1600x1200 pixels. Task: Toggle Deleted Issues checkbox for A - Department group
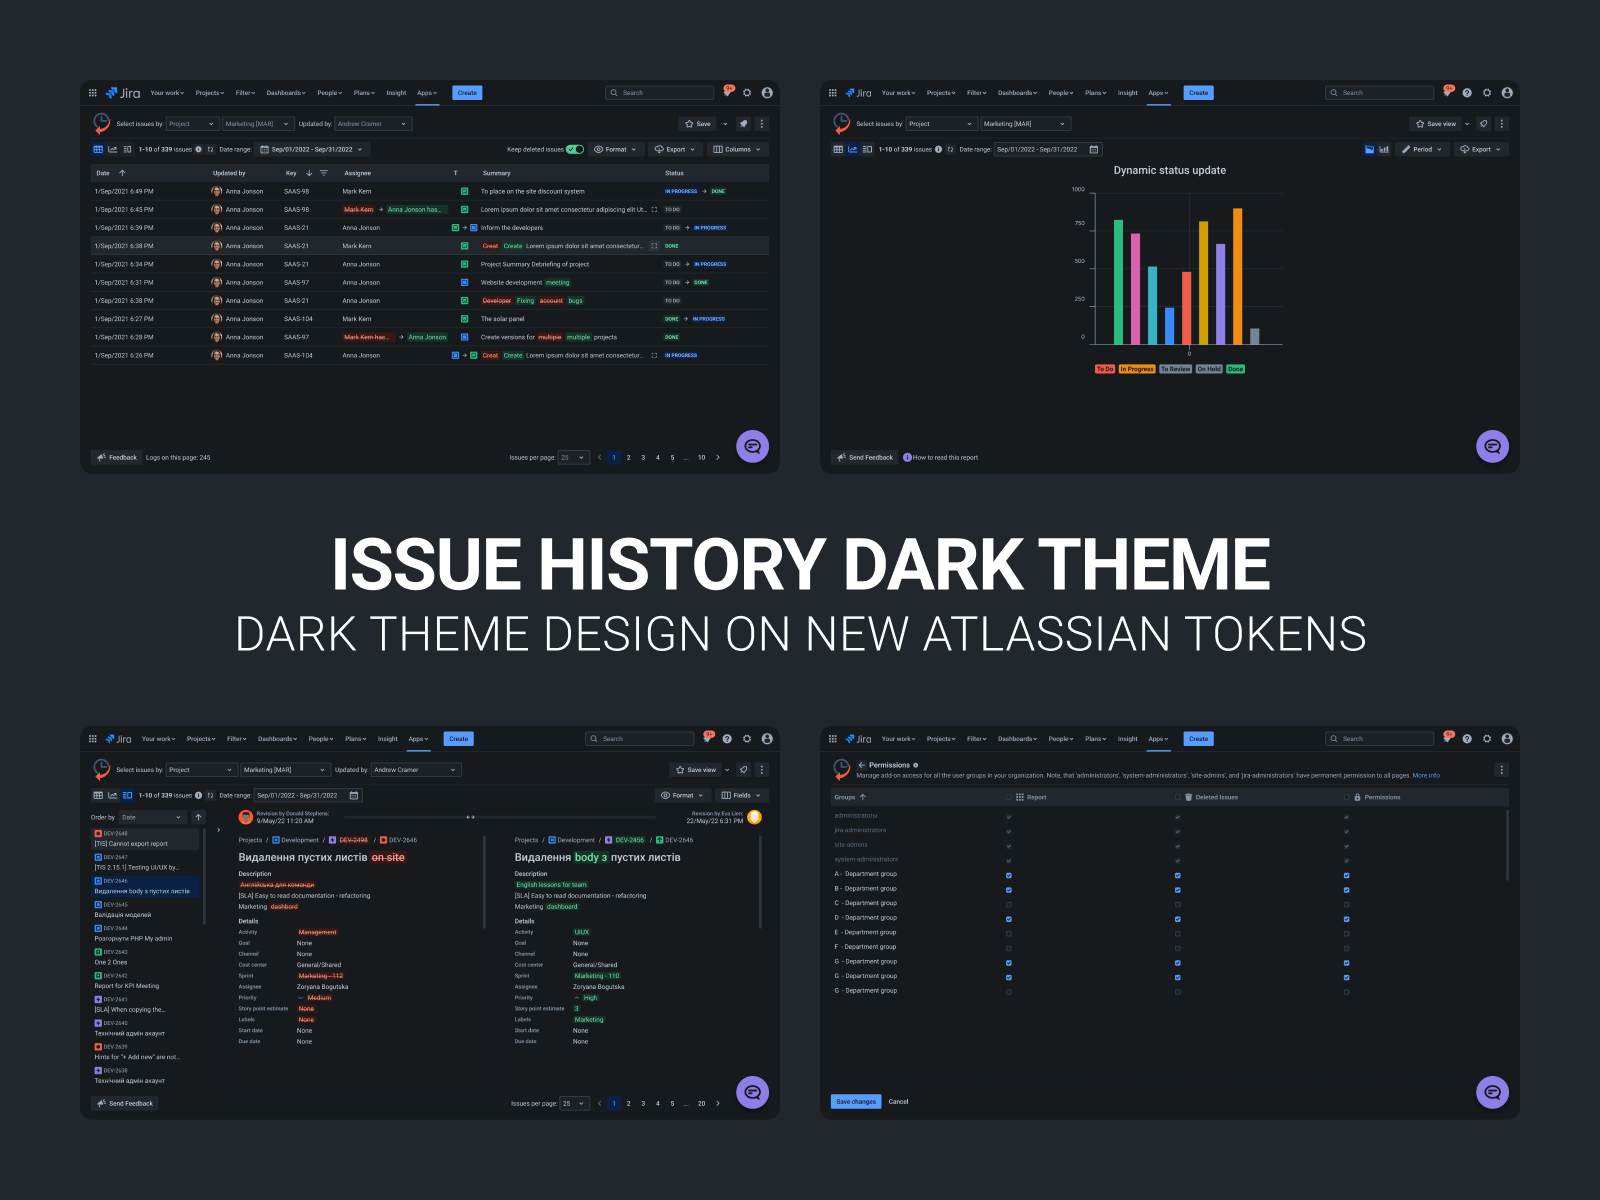pos(1177,875)
